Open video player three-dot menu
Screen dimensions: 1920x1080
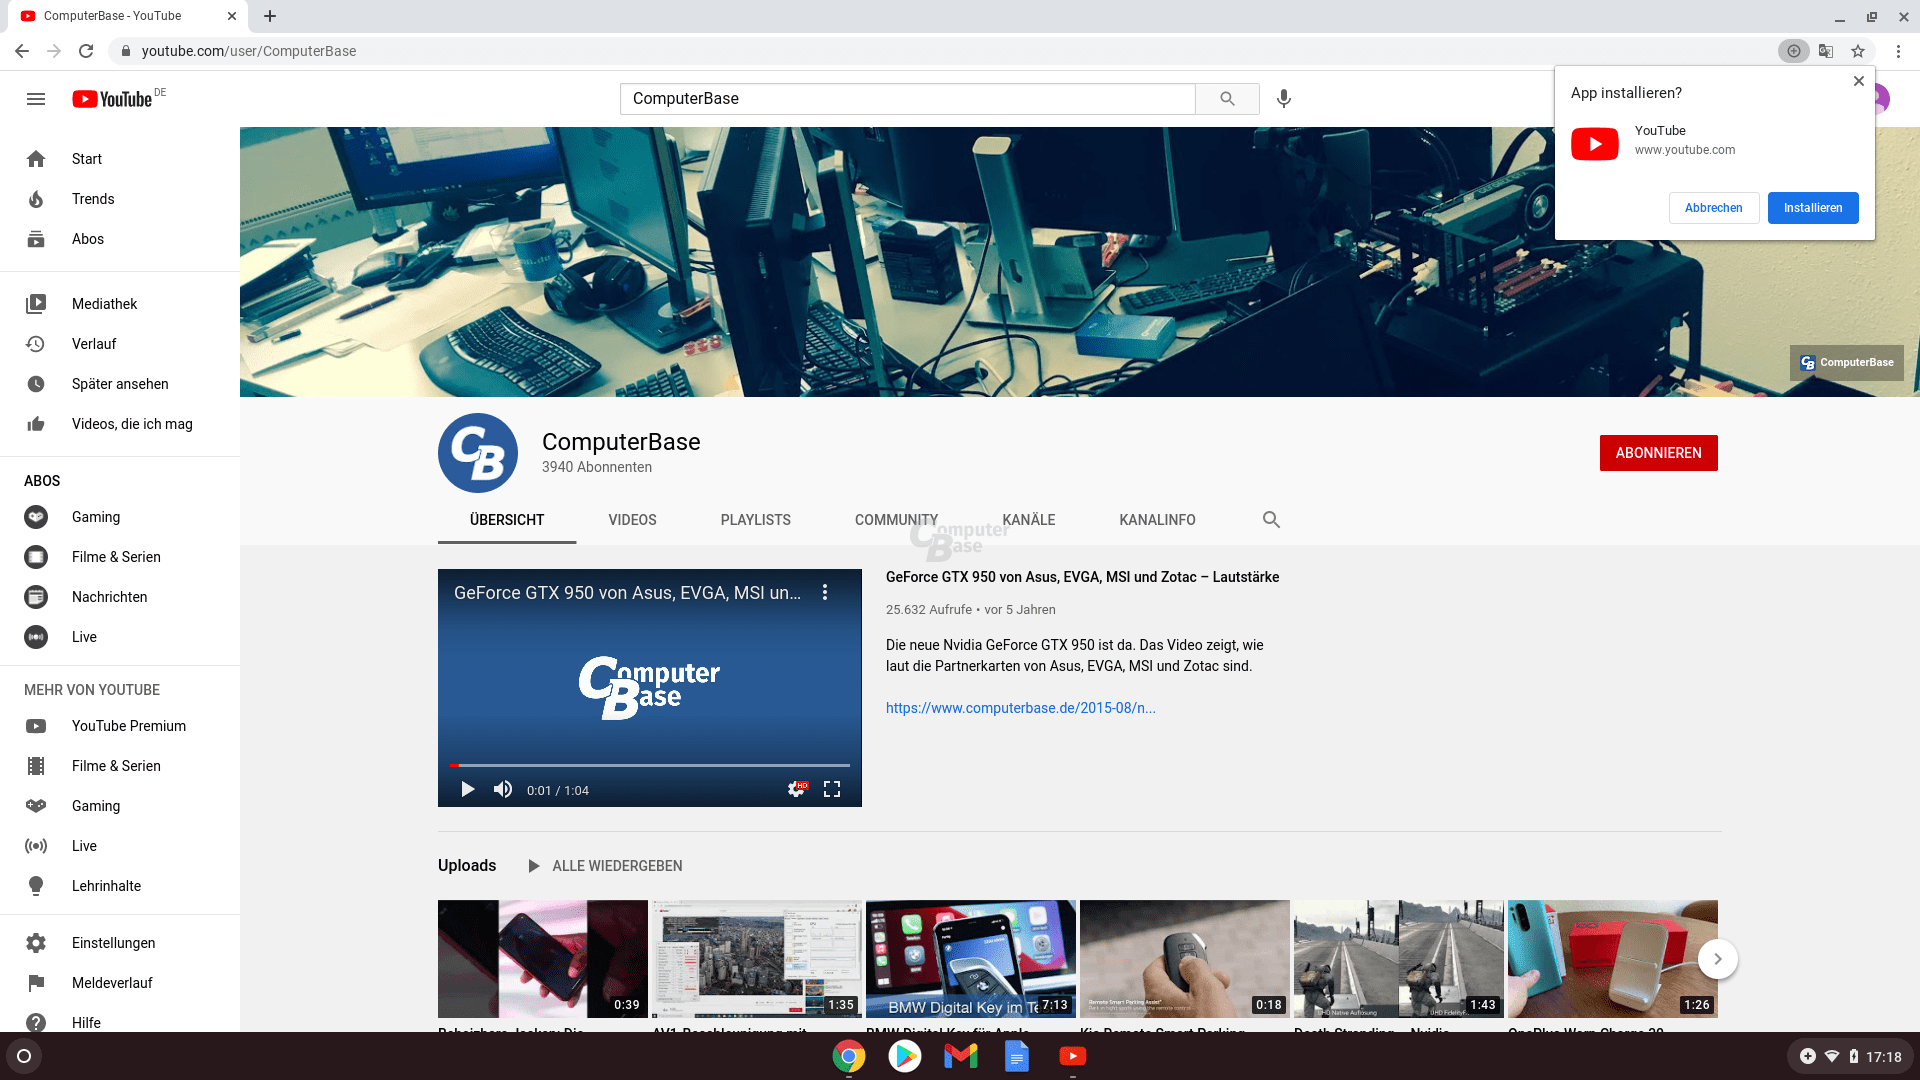(x=825, y=592)
